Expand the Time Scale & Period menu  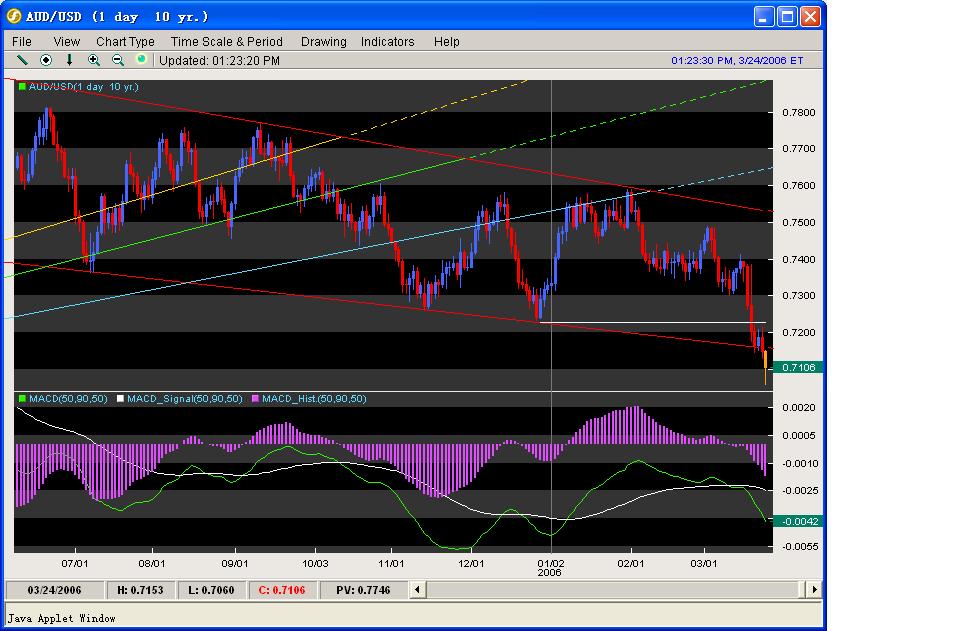click(226, 41)
